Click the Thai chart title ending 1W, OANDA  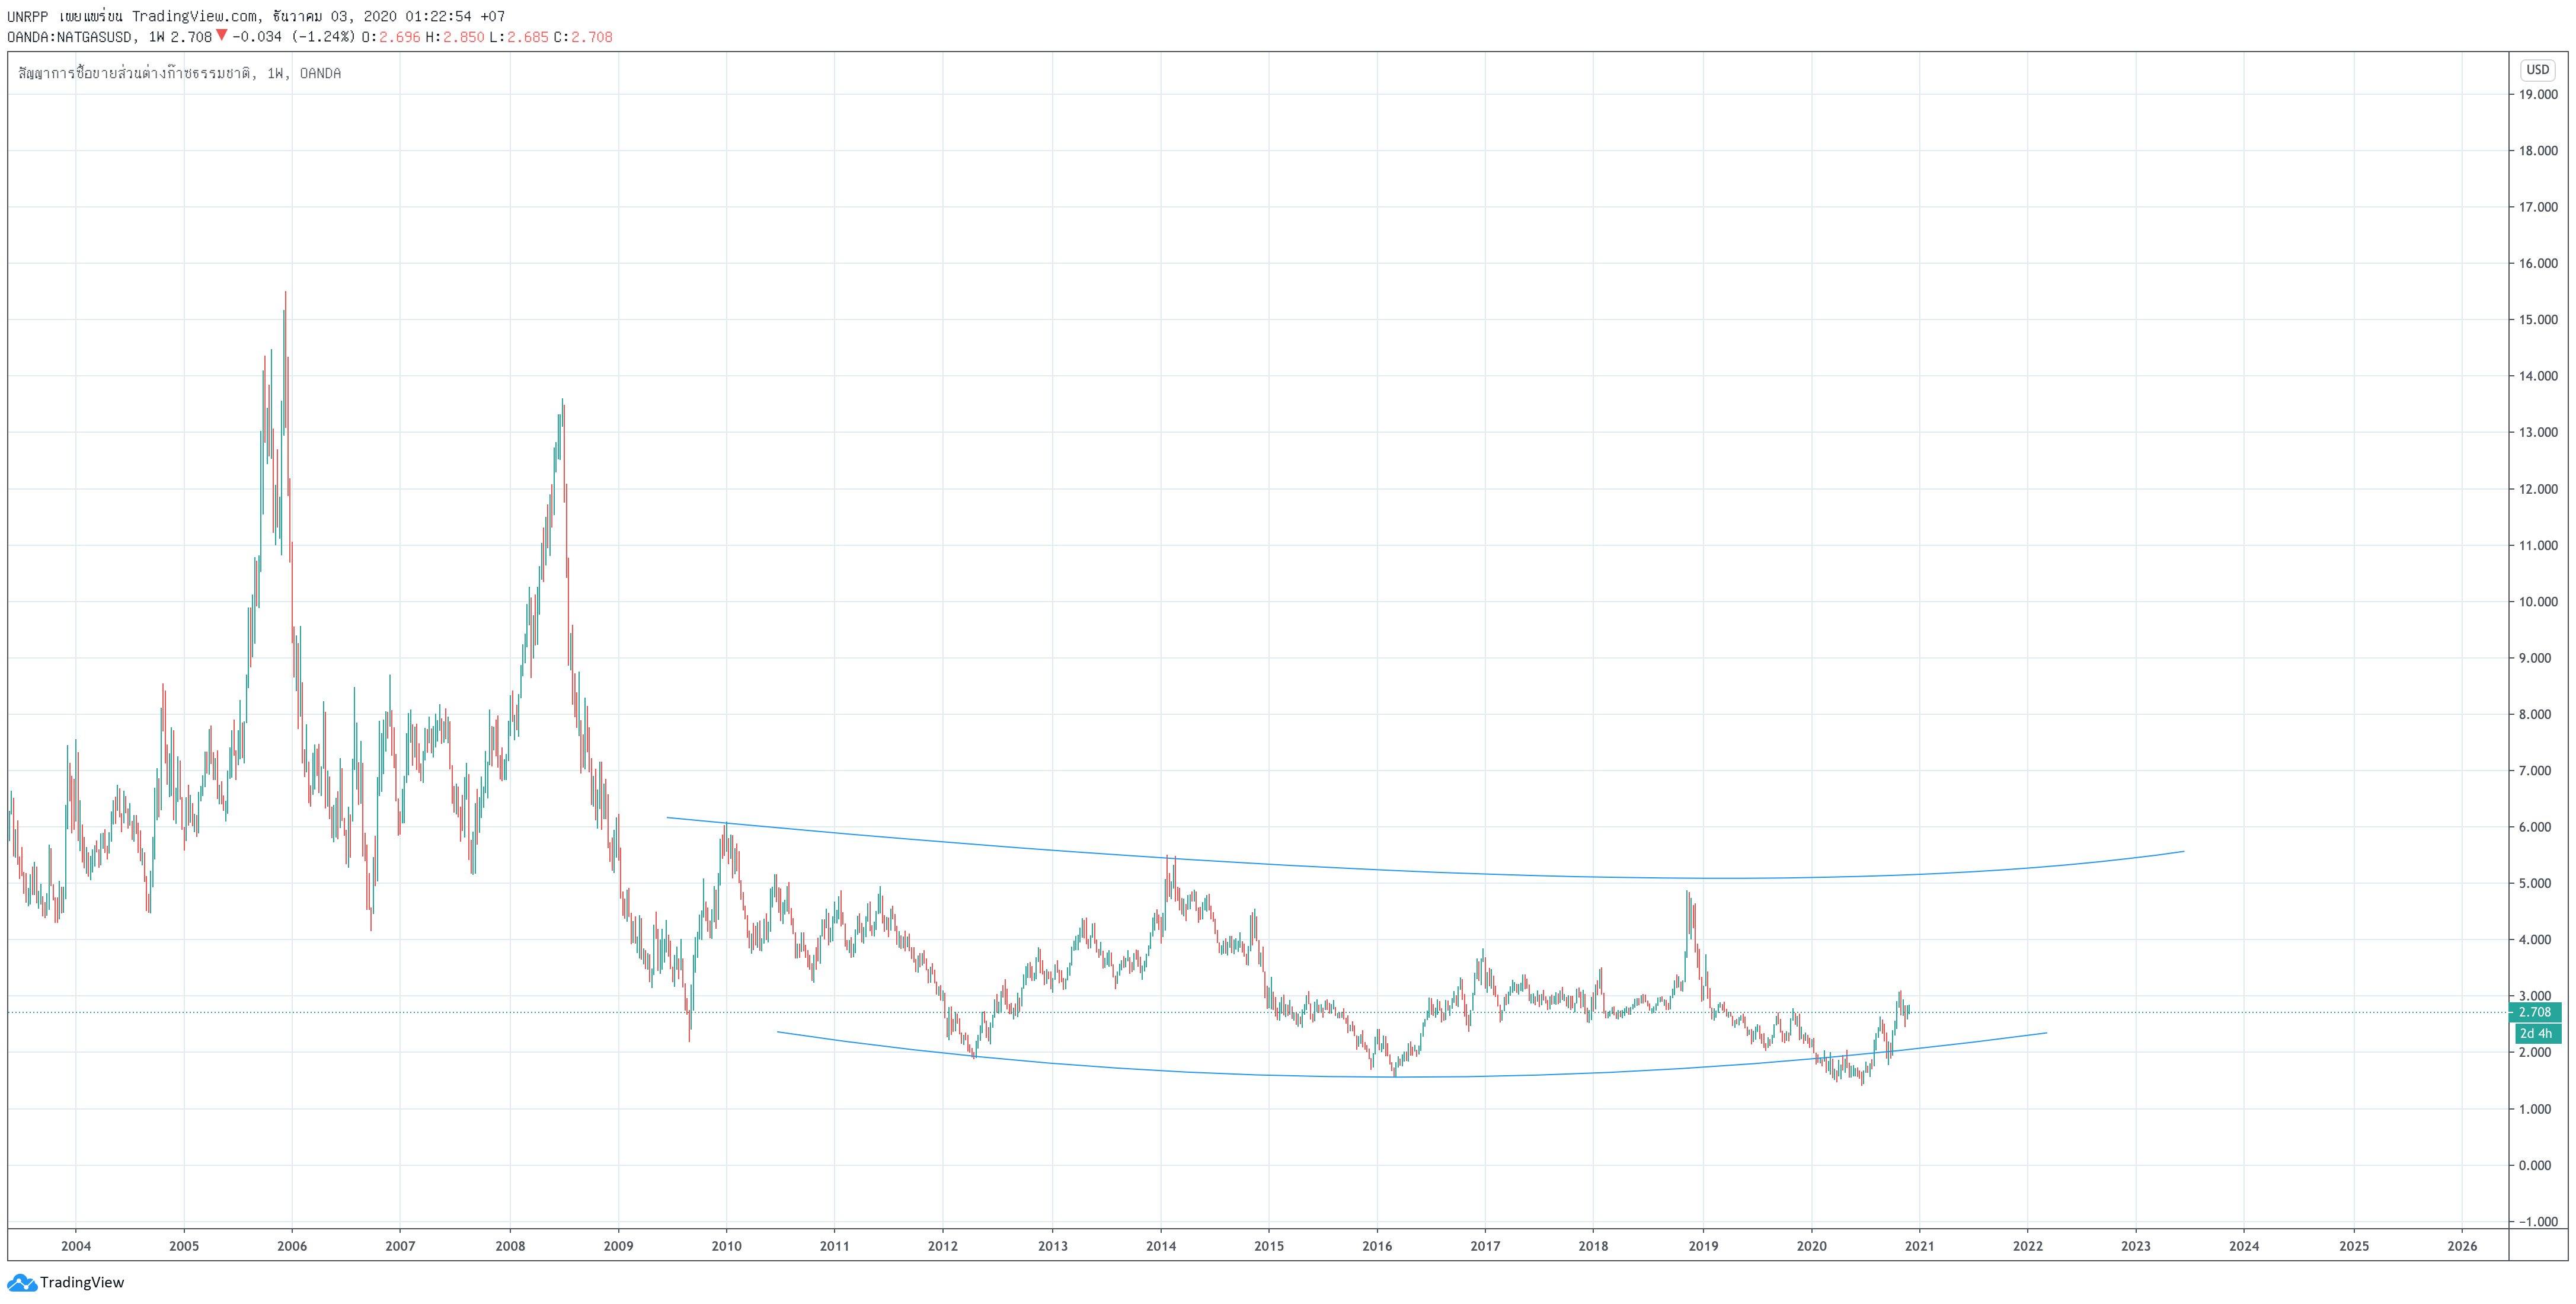[x=180, y=73]
